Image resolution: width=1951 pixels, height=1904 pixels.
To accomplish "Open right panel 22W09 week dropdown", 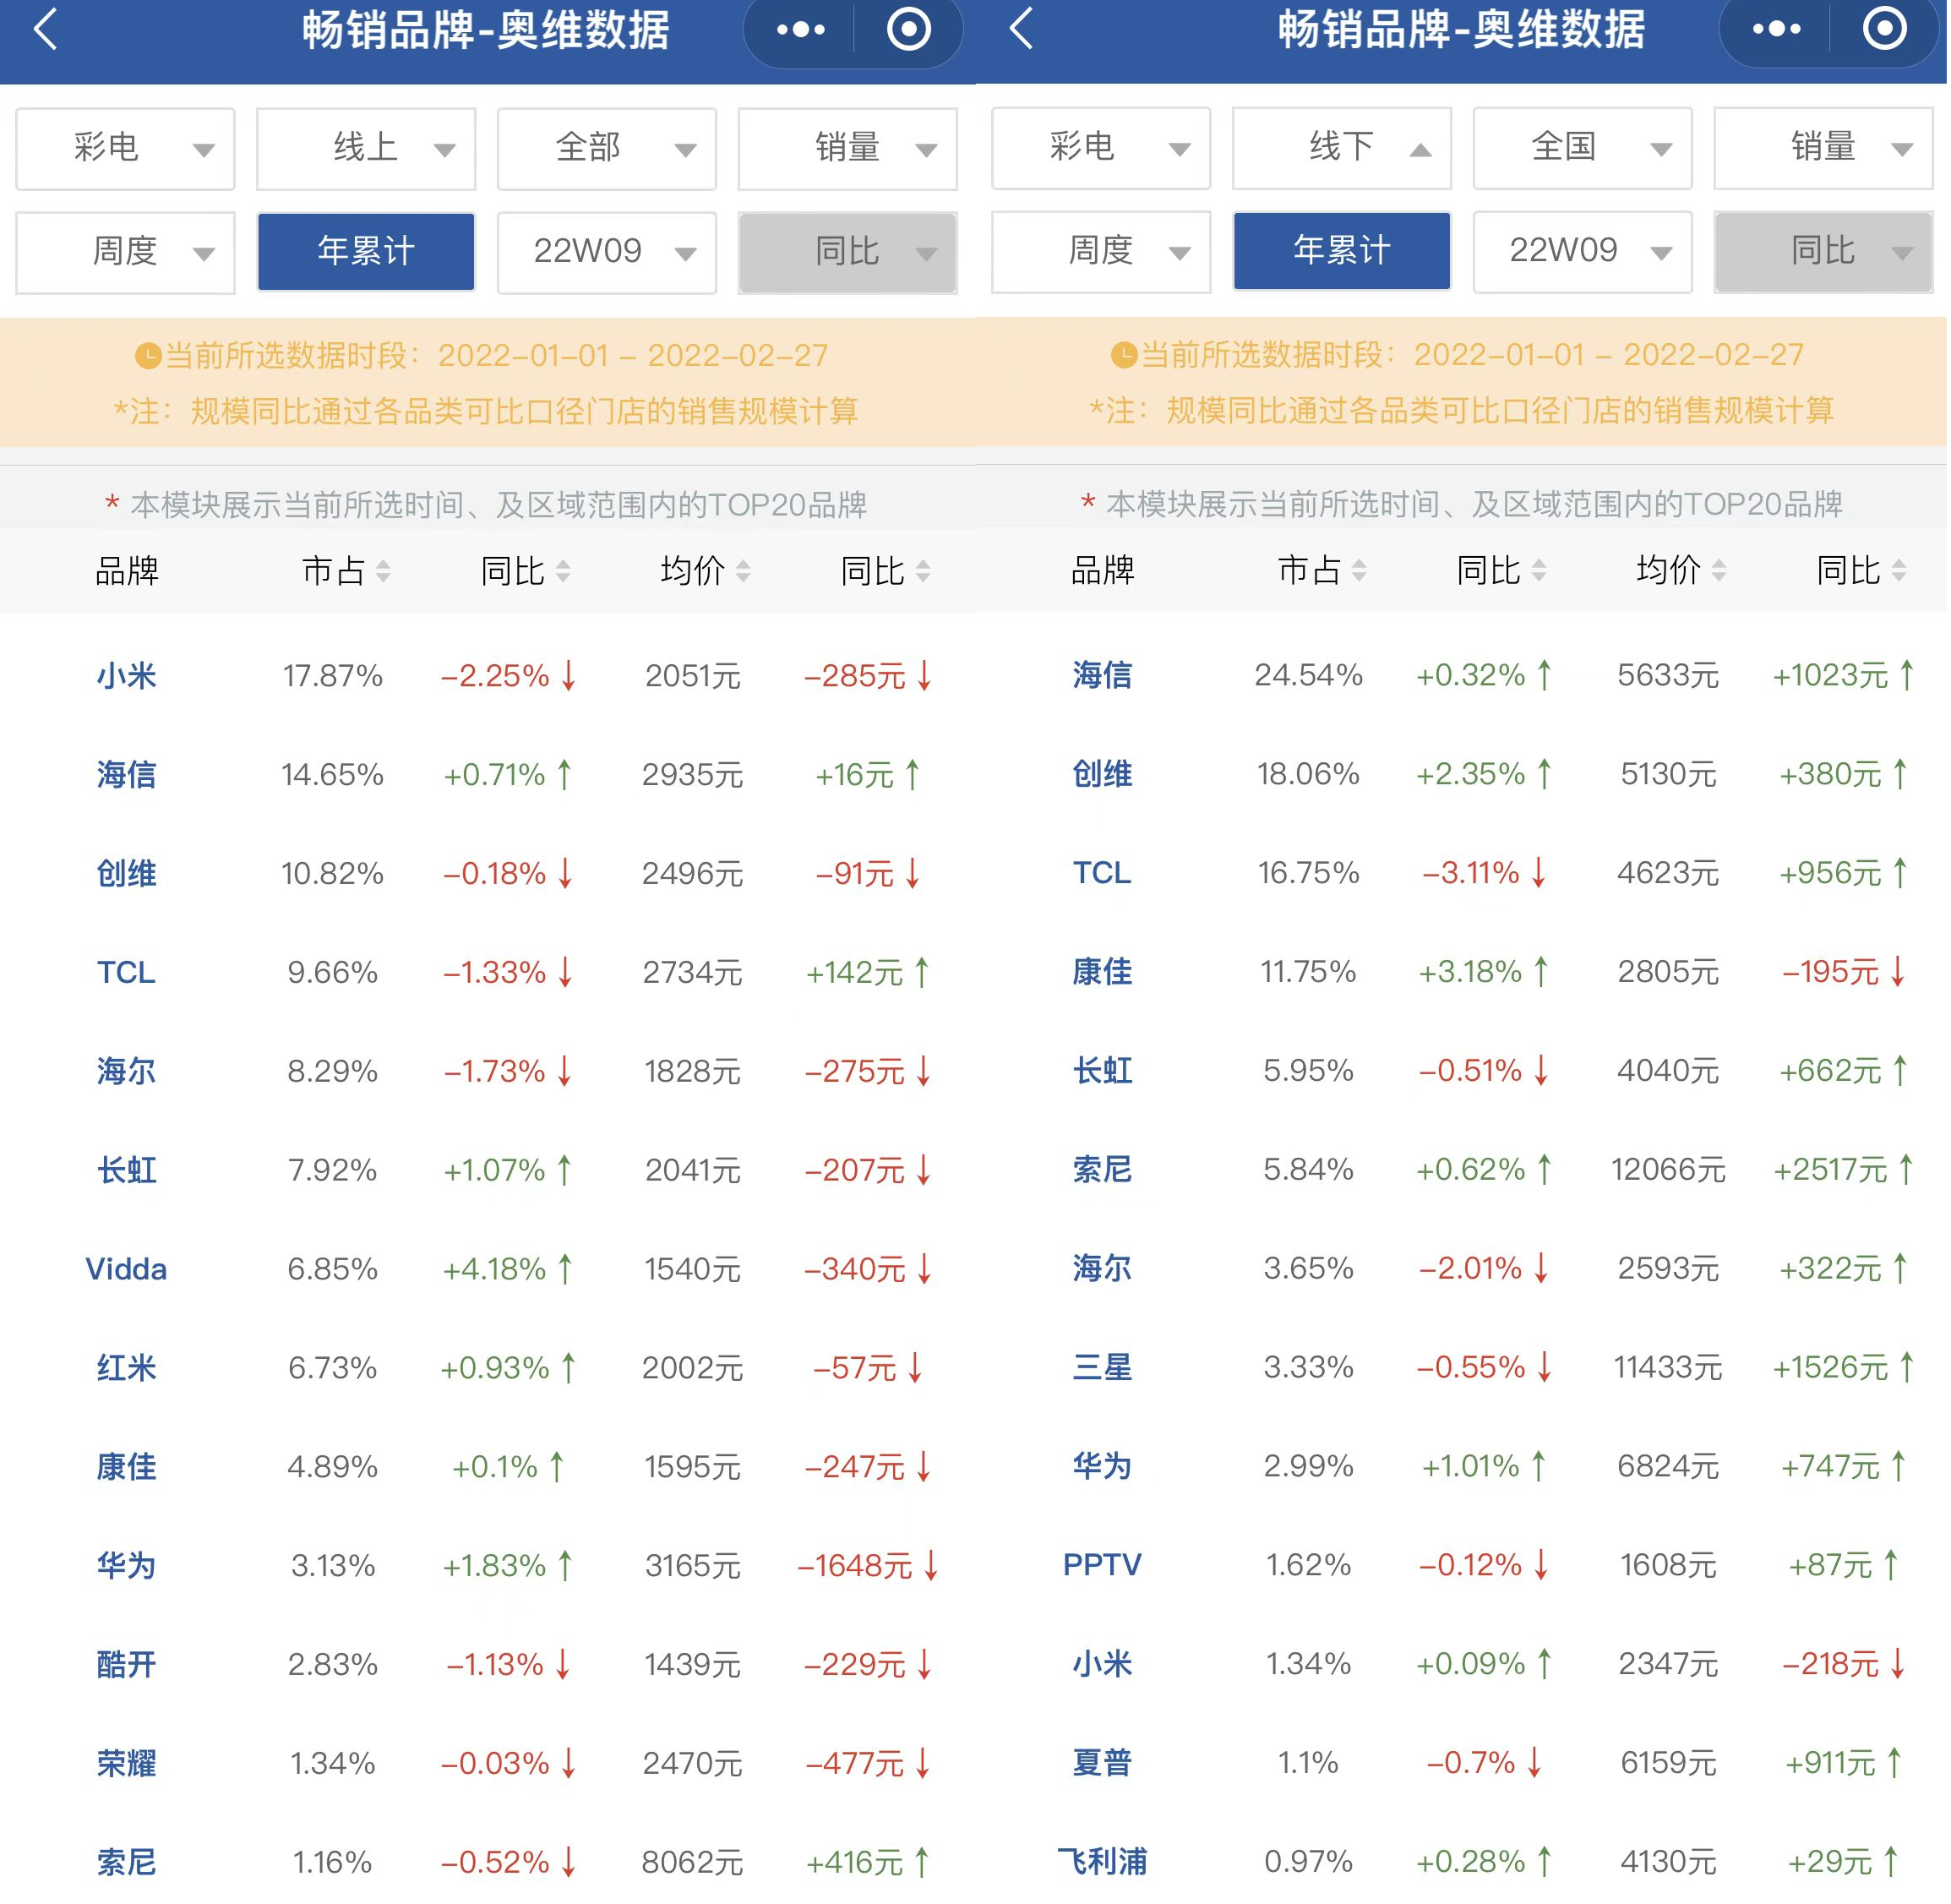I will point(1584,252).
